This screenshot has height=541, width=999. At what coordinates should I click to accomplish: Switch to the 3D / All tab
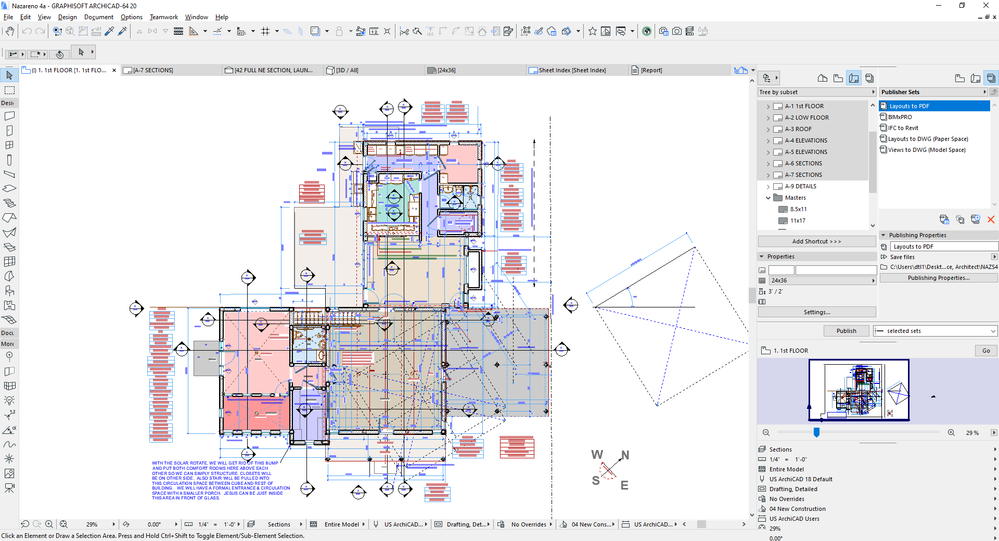click(x=373, y=70)
